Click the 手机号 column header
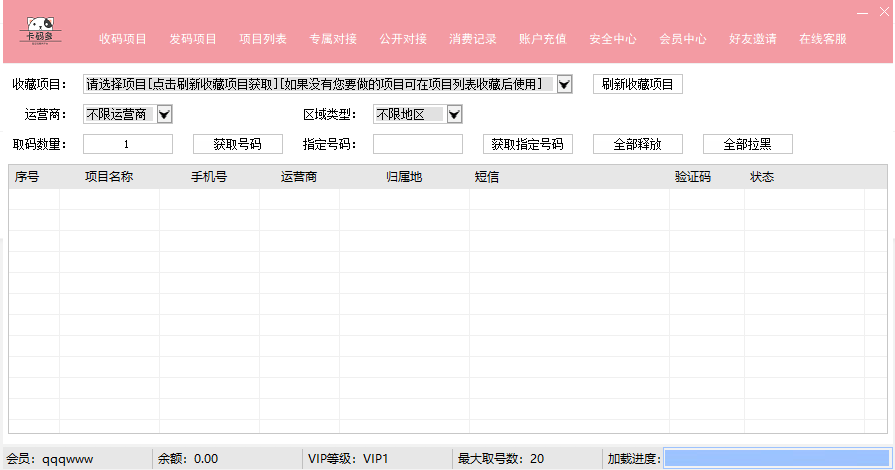 pos(209,177)
